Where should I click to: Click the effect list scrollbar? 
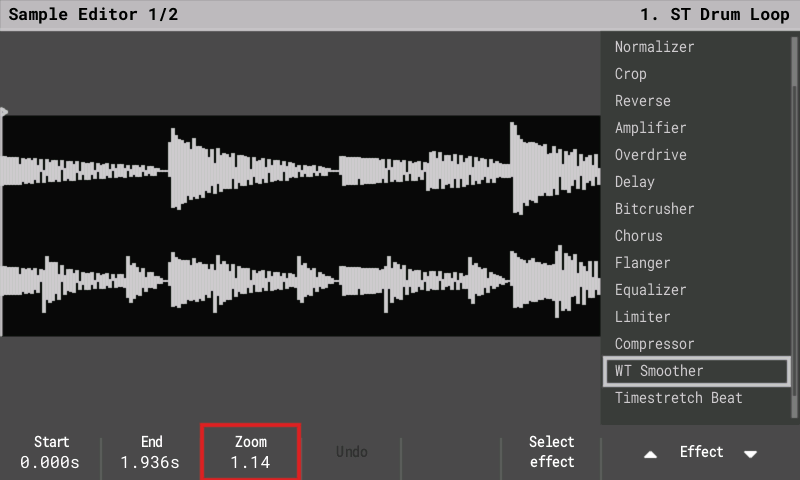[793, 227]
